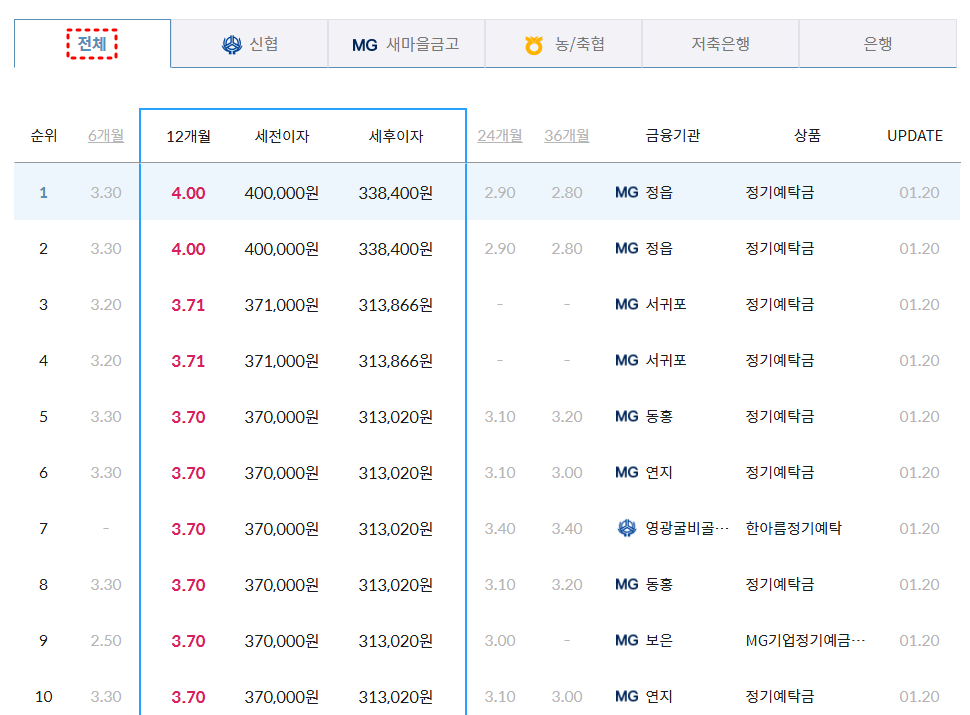Select MG기업정기예금 product name
970x715 pixels.
point(805,640)
